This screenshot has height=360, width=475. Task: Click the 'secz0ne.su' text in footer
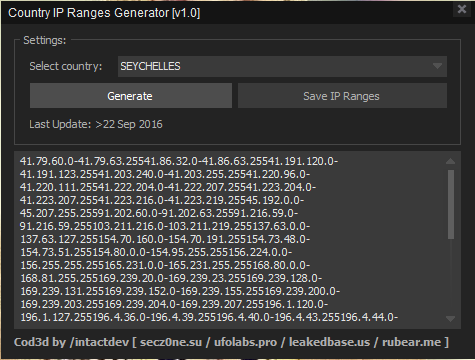[x=171, y=342]
